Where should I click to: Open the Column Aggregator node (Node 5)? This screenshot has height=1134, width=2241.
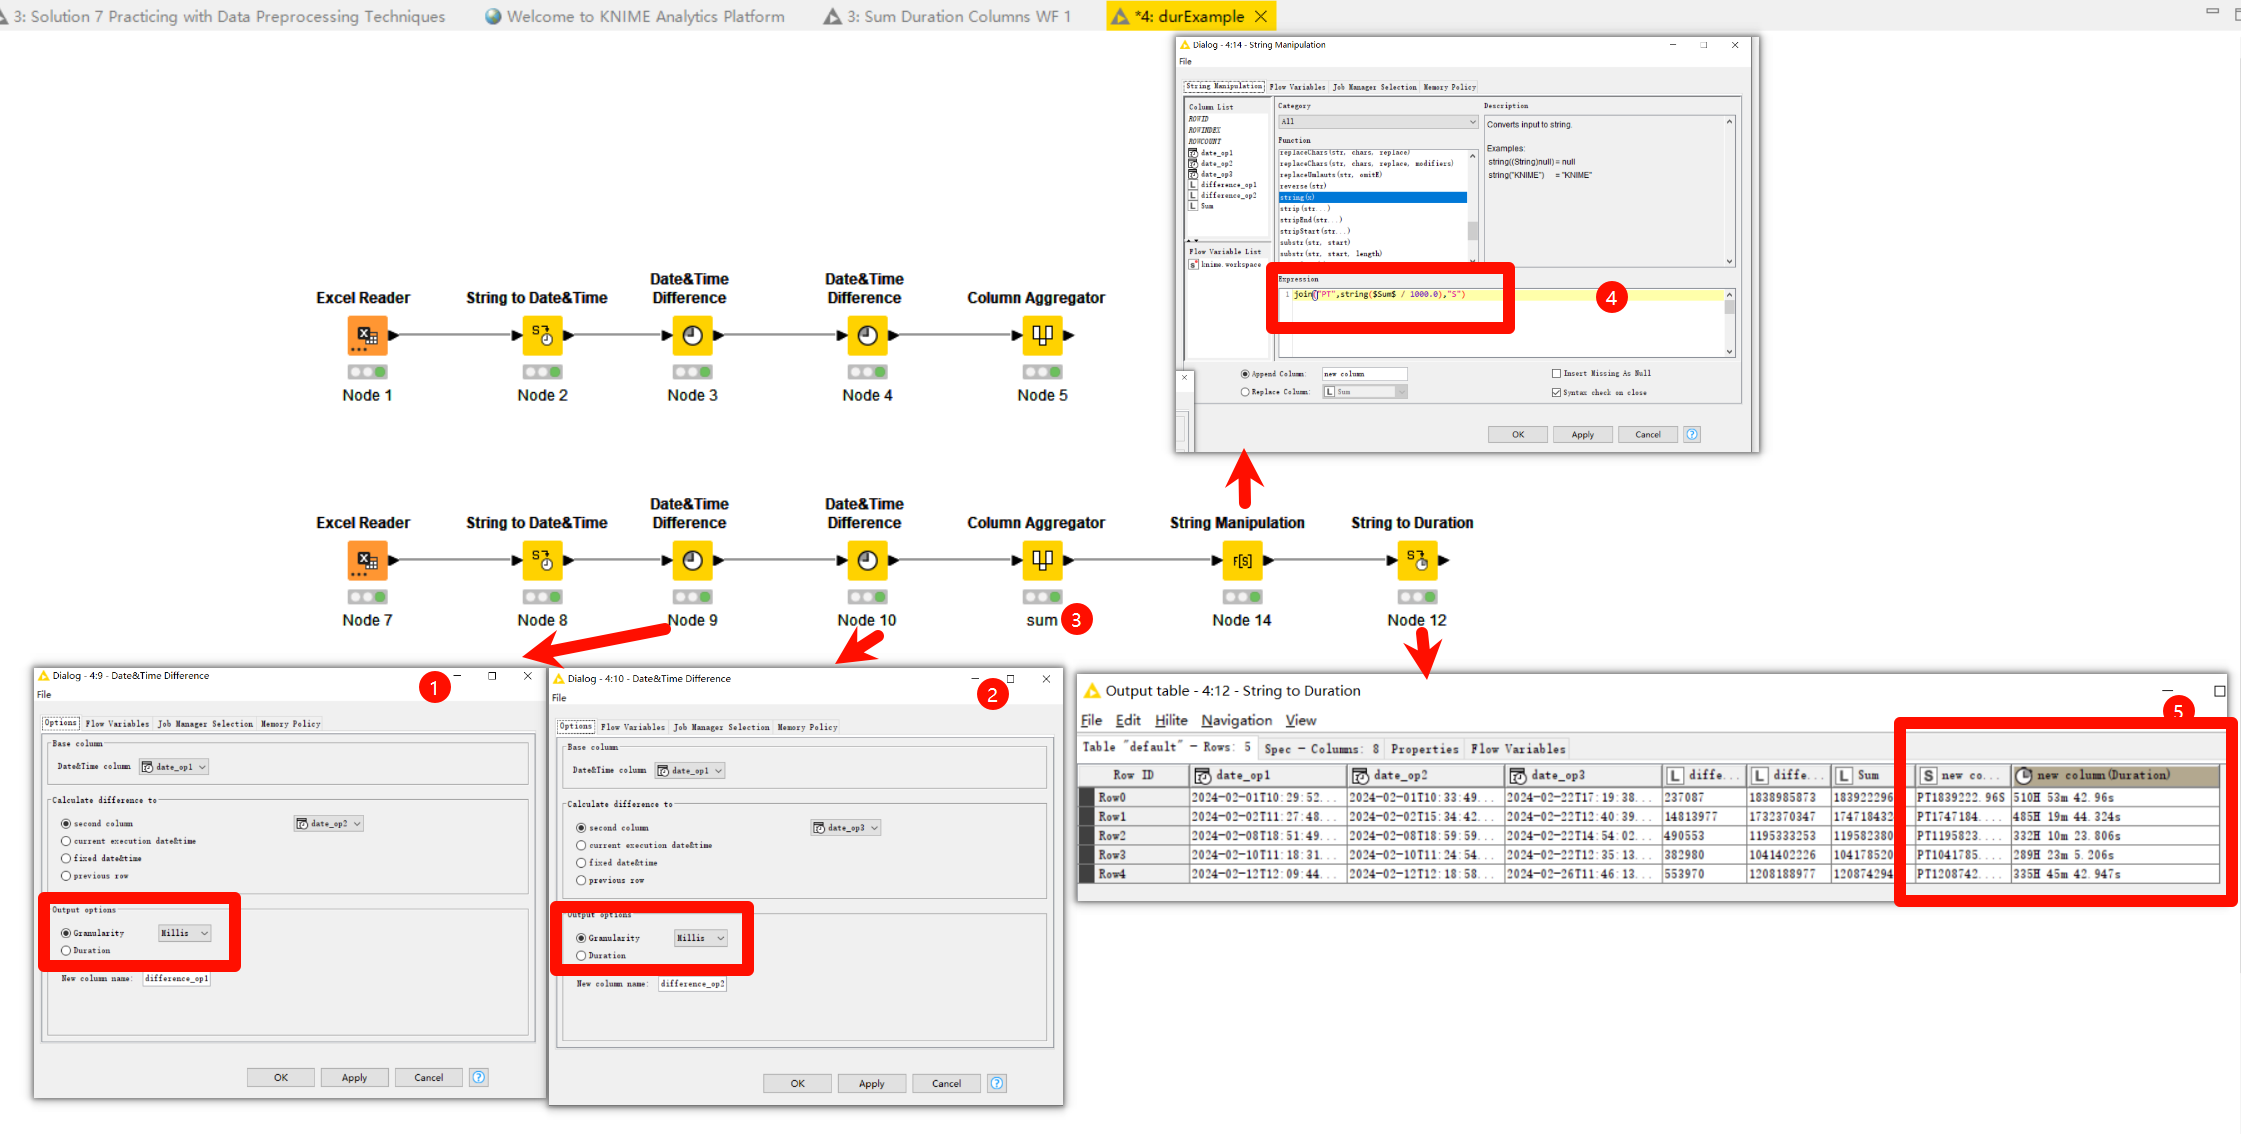(1042, 335)
